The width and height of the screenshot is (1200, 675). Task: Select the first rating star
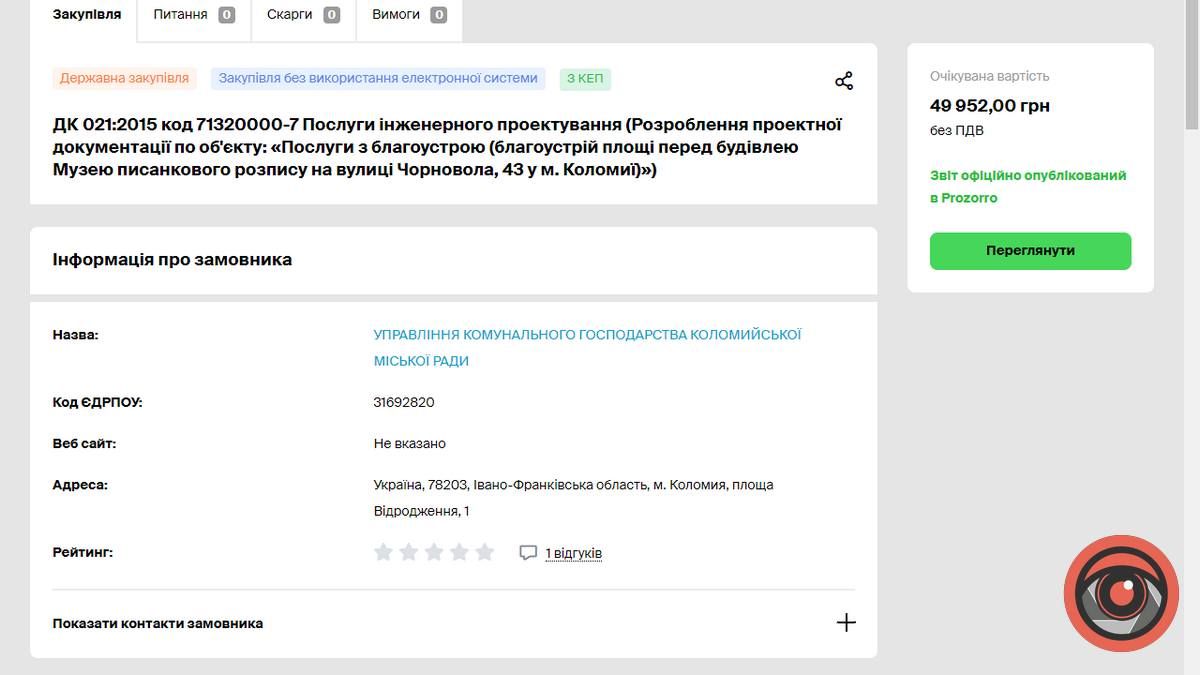[x=383, y=551]
